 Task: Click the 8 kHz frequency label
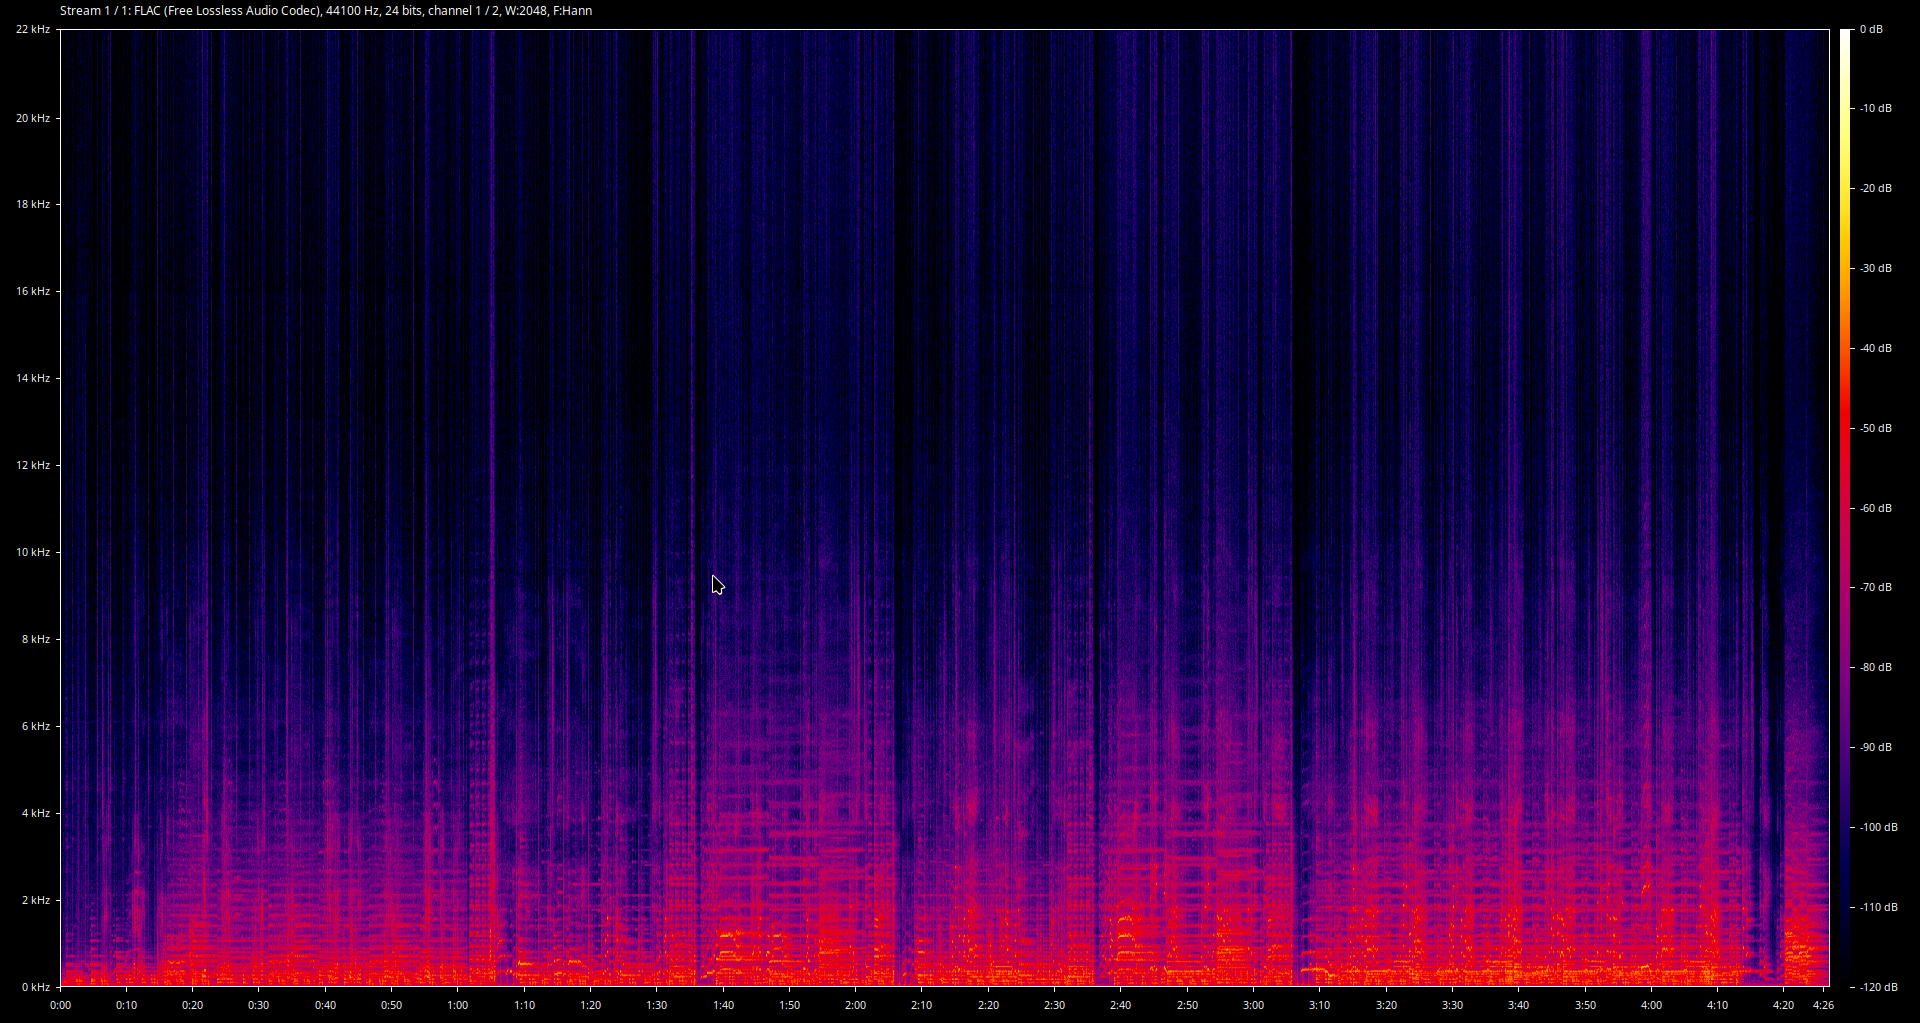36,639
